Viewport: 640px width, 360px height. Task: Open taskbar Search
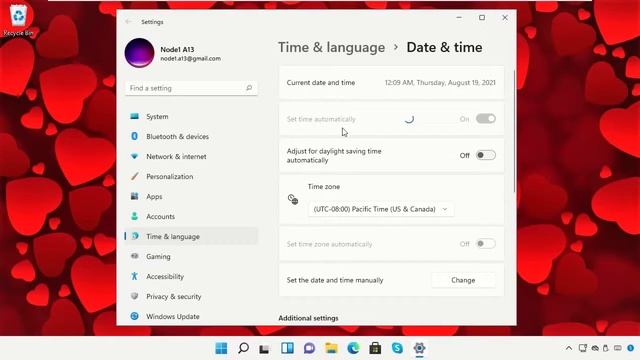(x=243, y=348)
